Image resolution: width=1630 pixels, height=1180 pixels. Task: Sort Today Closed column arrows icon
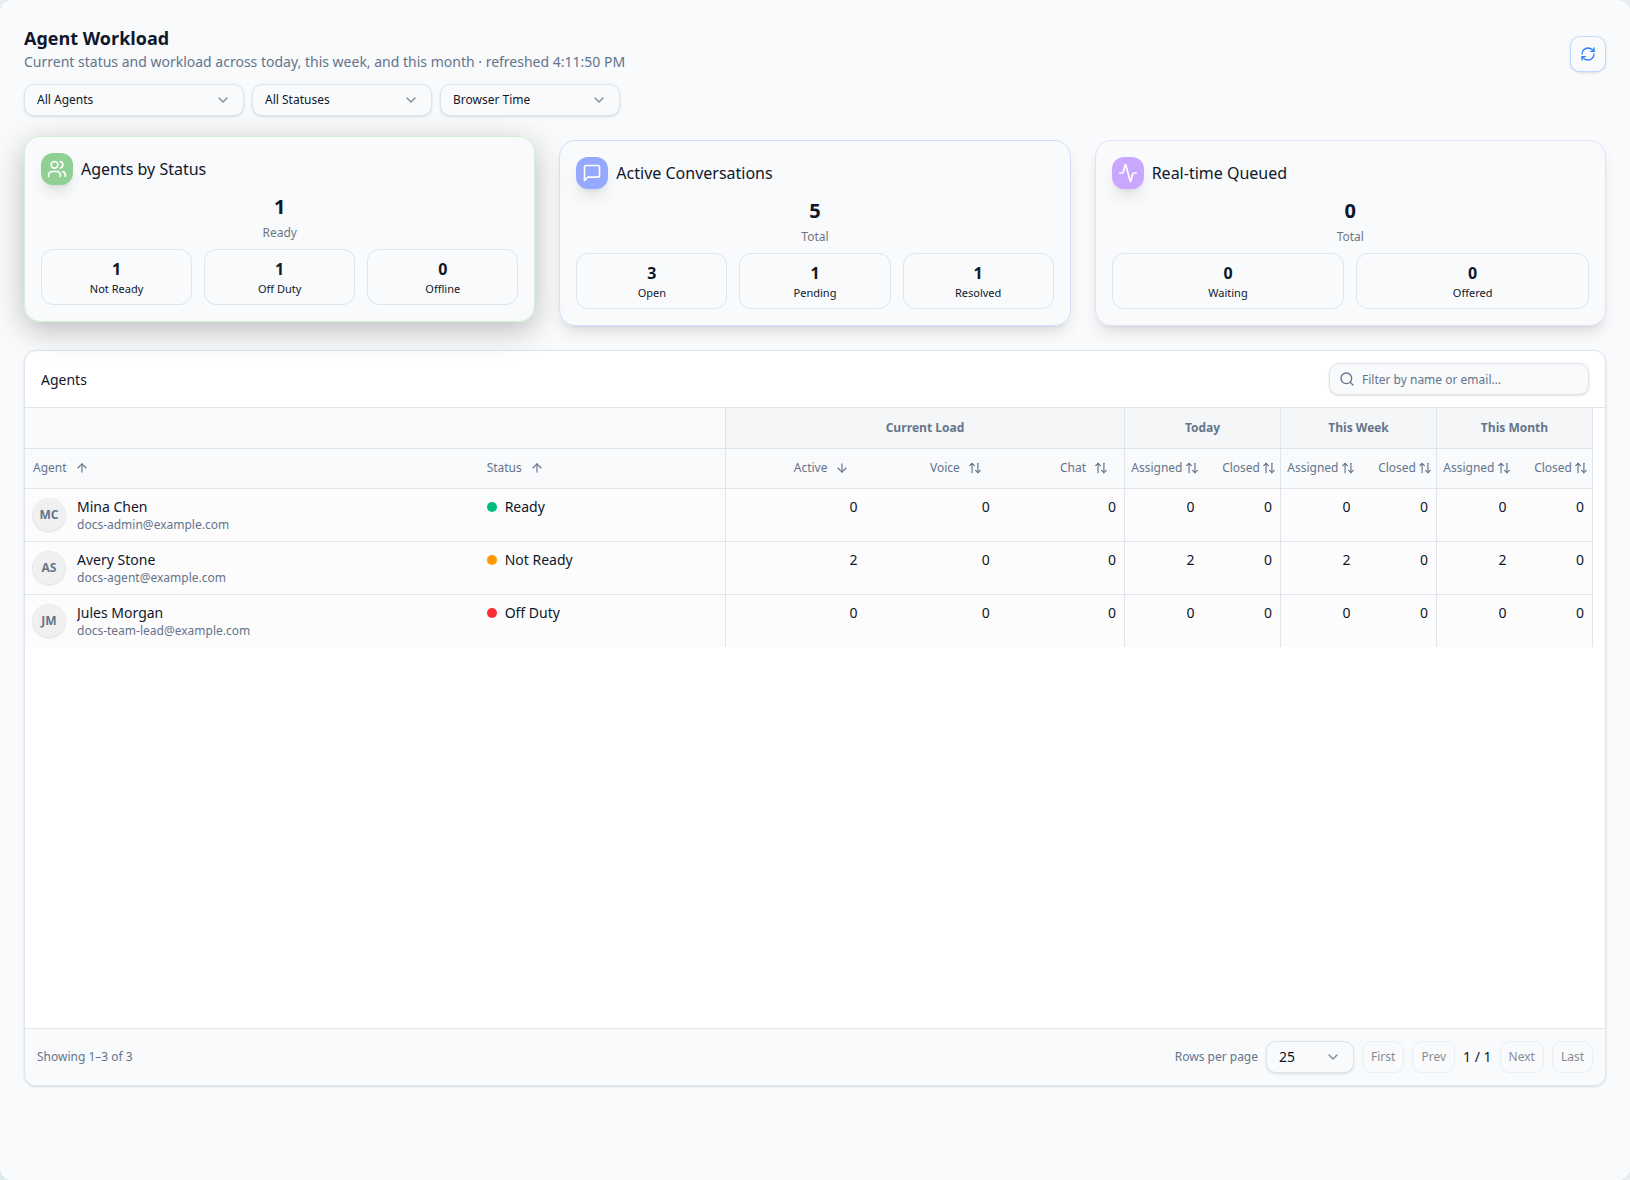click(1269, 468)
